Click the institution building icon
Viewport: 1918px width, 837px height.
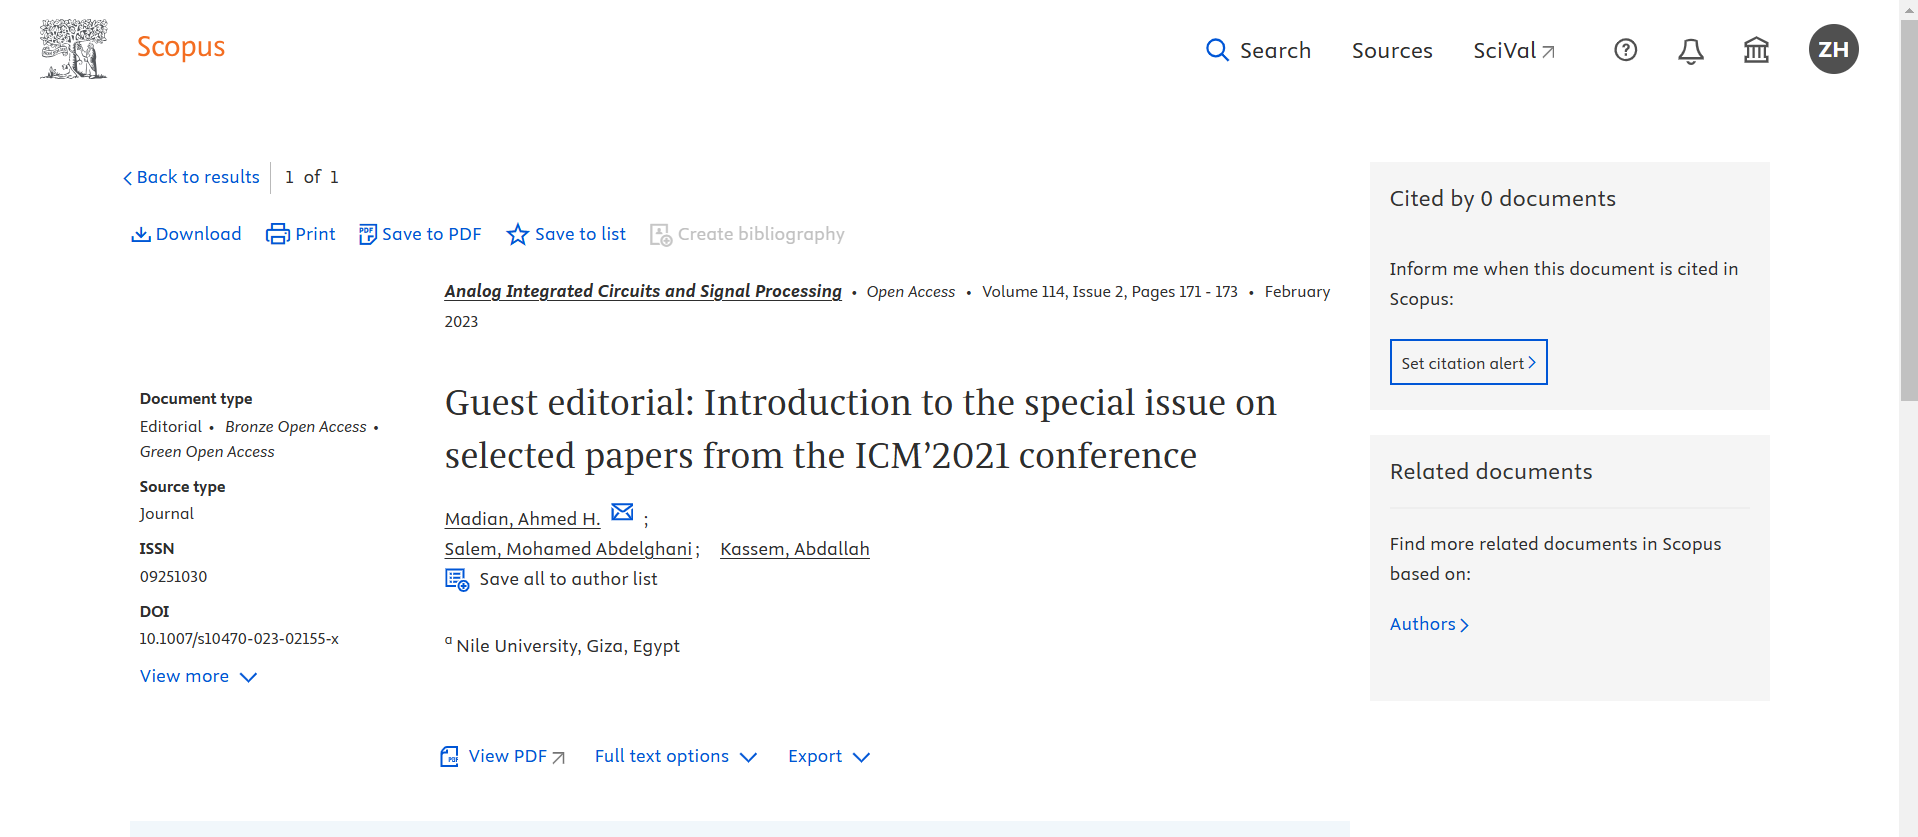[x=1756, y=50]
